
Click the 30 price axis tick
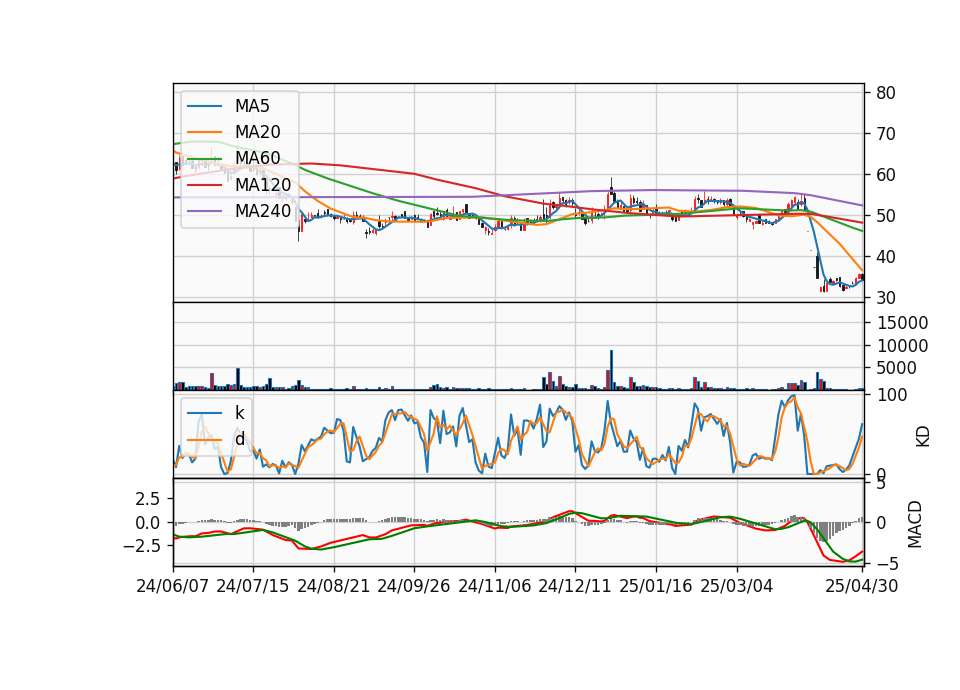[x=886, y=298]
